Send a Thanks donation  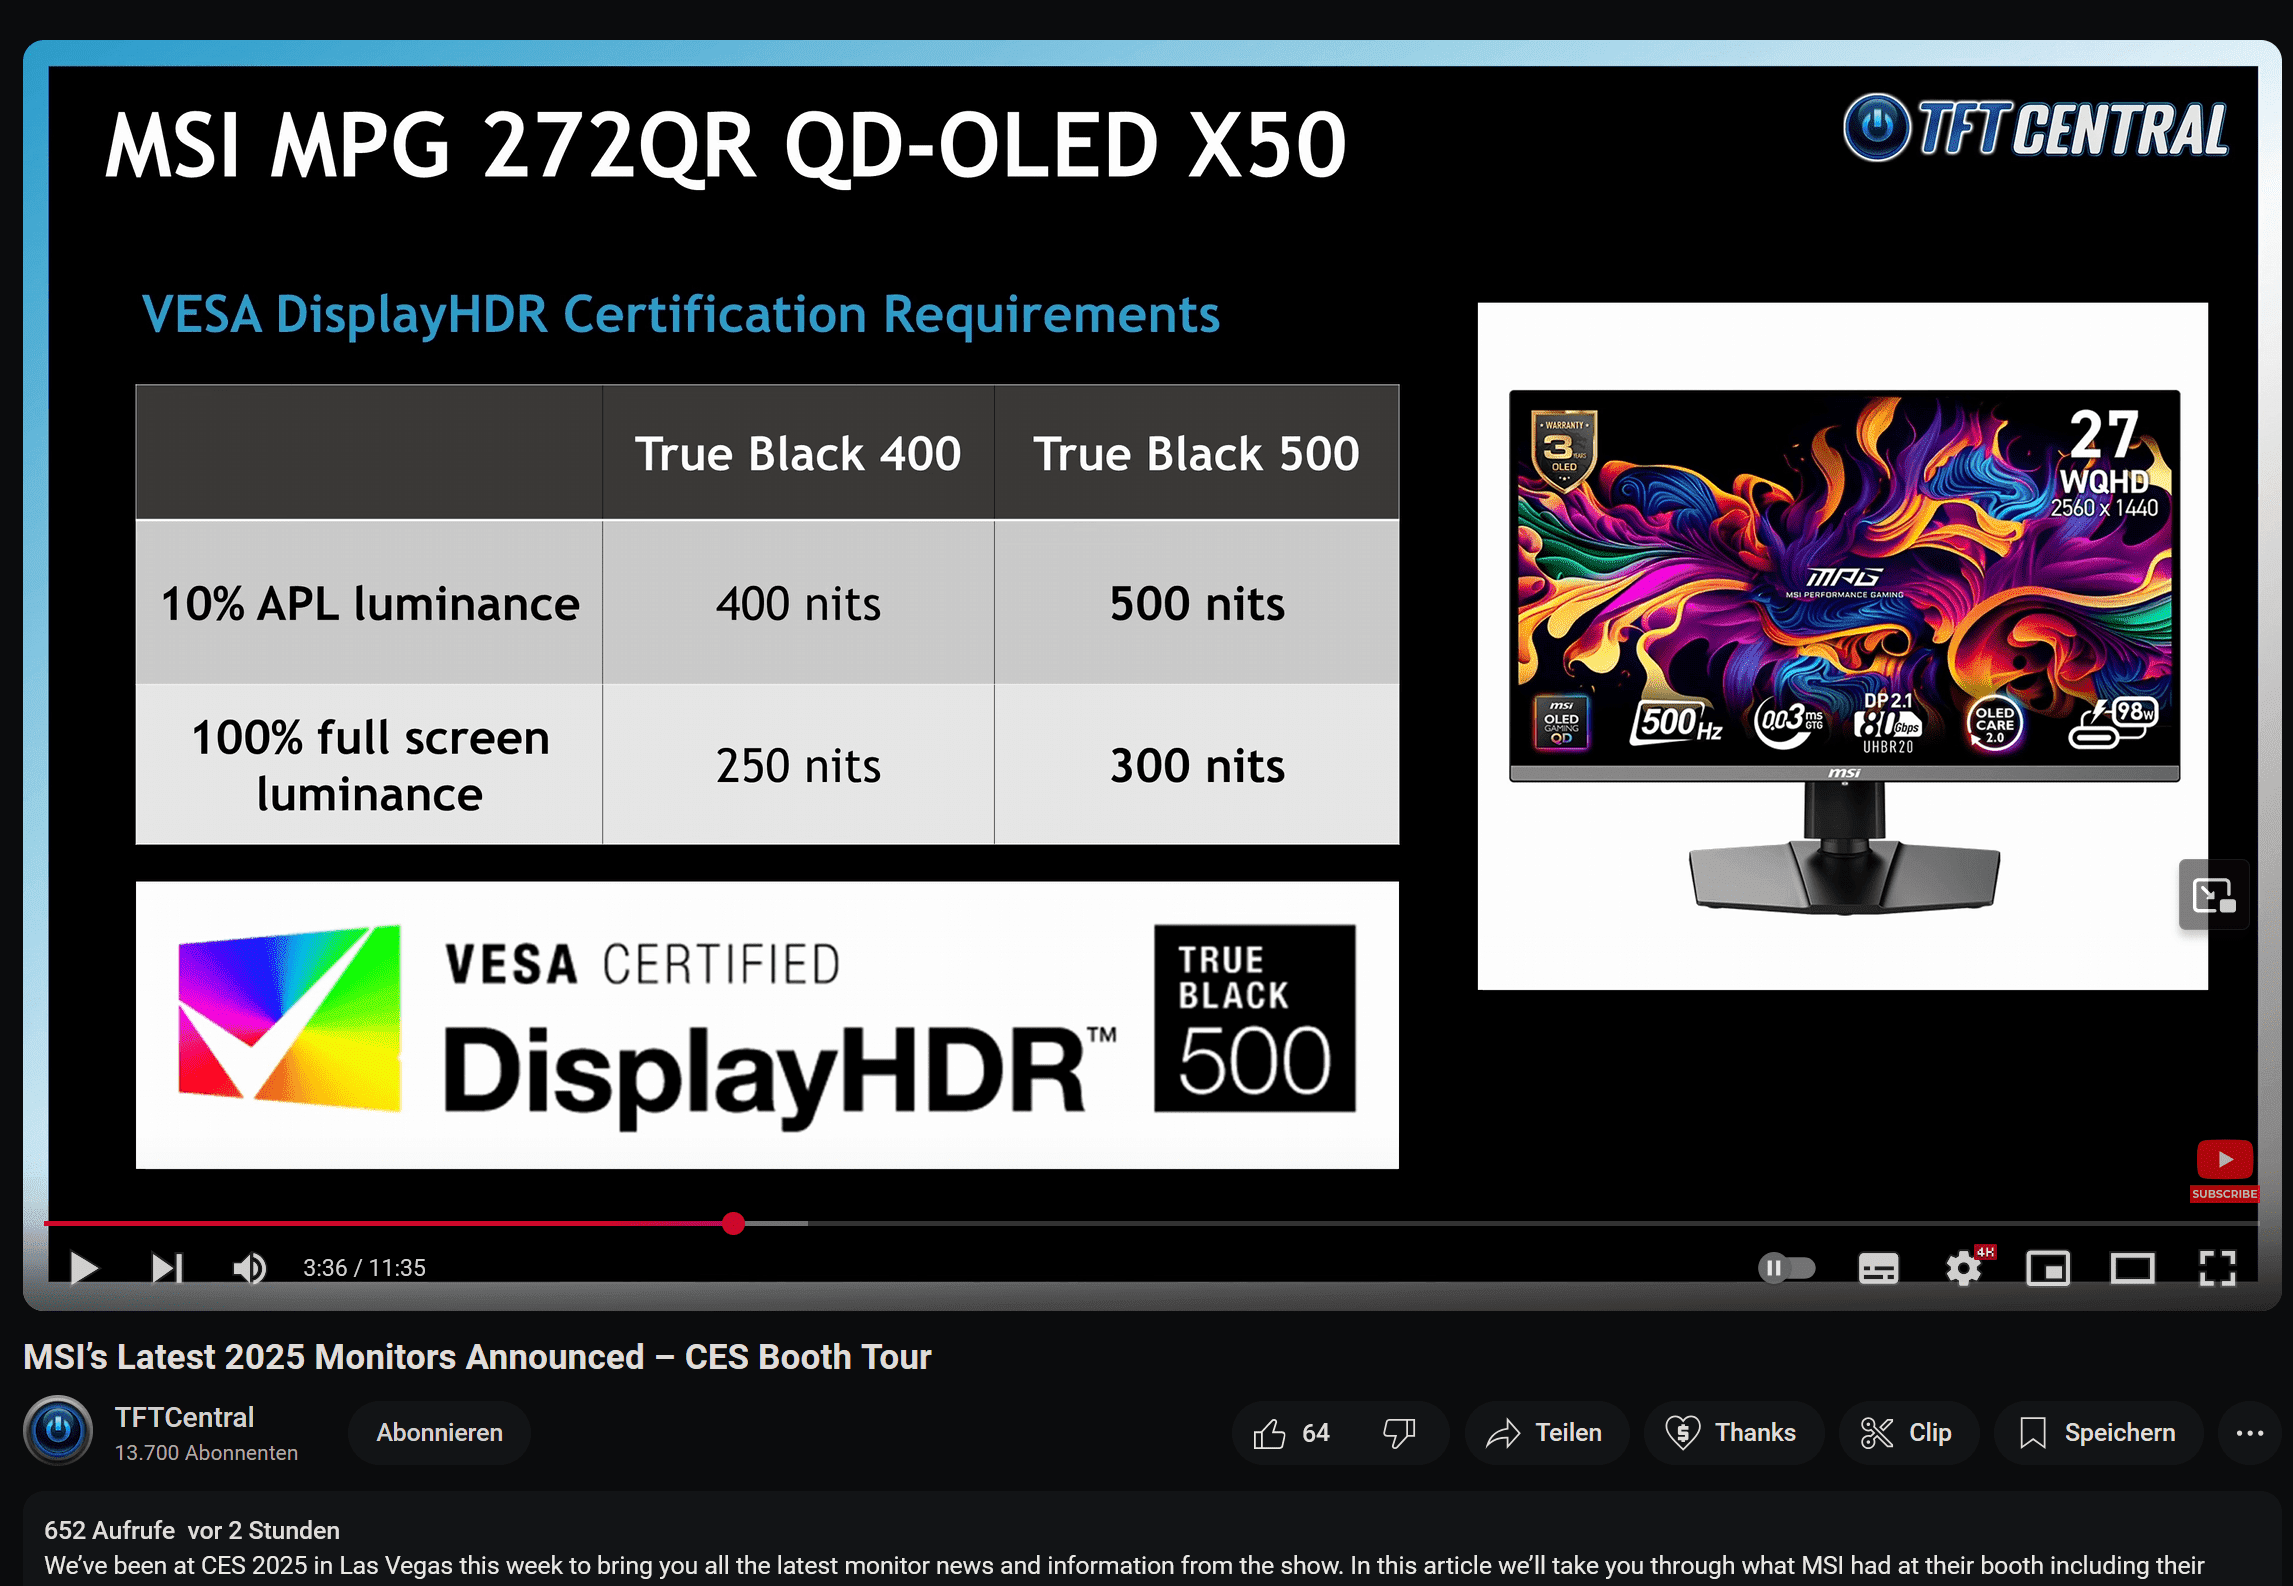pos(1732,1433)
